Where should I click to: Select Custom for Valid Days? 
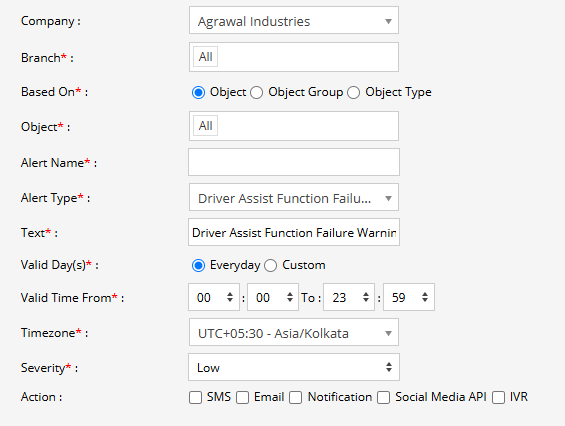(x=270, y=266)
